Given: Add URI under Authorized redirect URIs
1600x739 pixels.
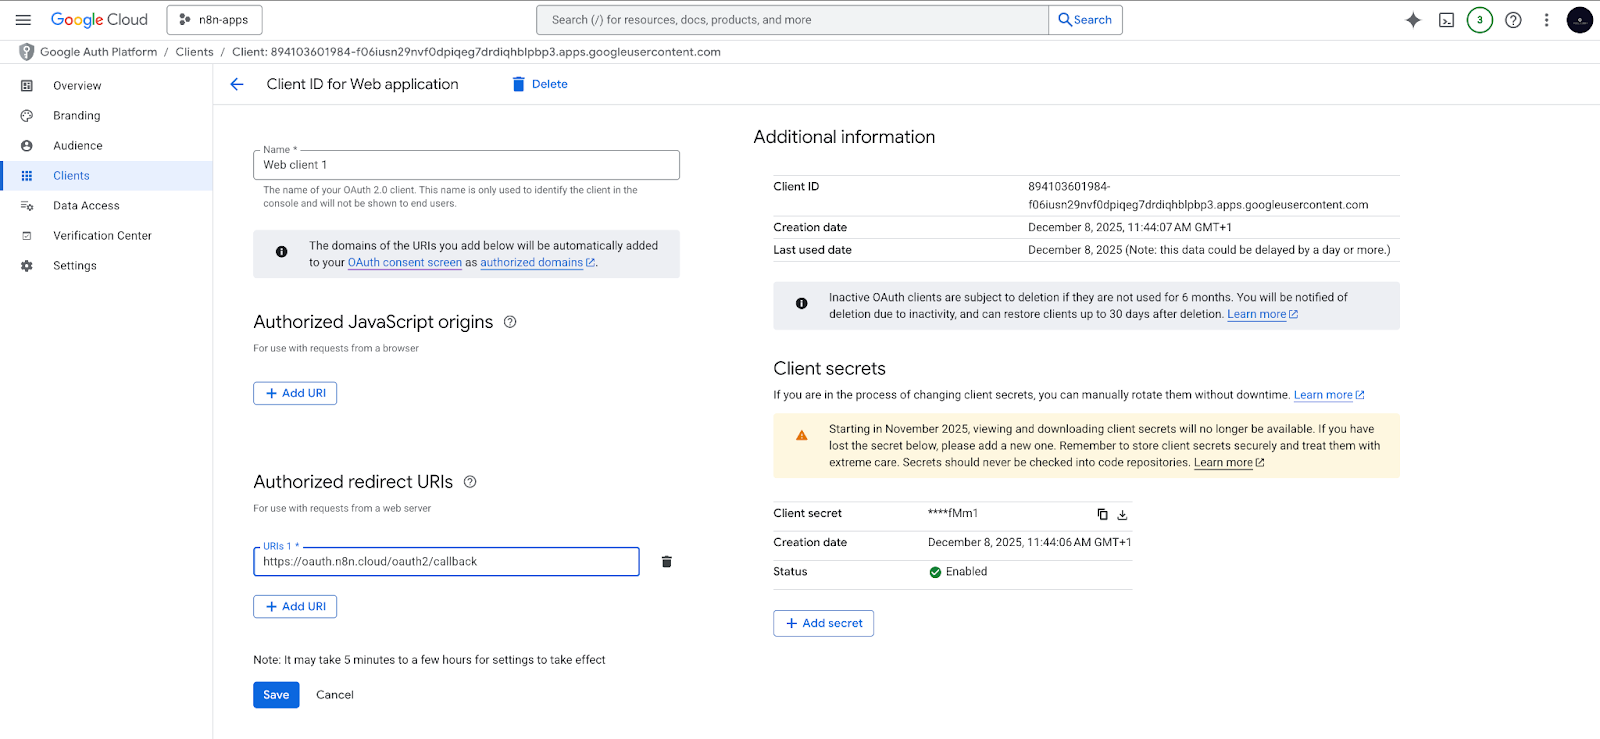Looking at the screenshot, I should [295, 606].
